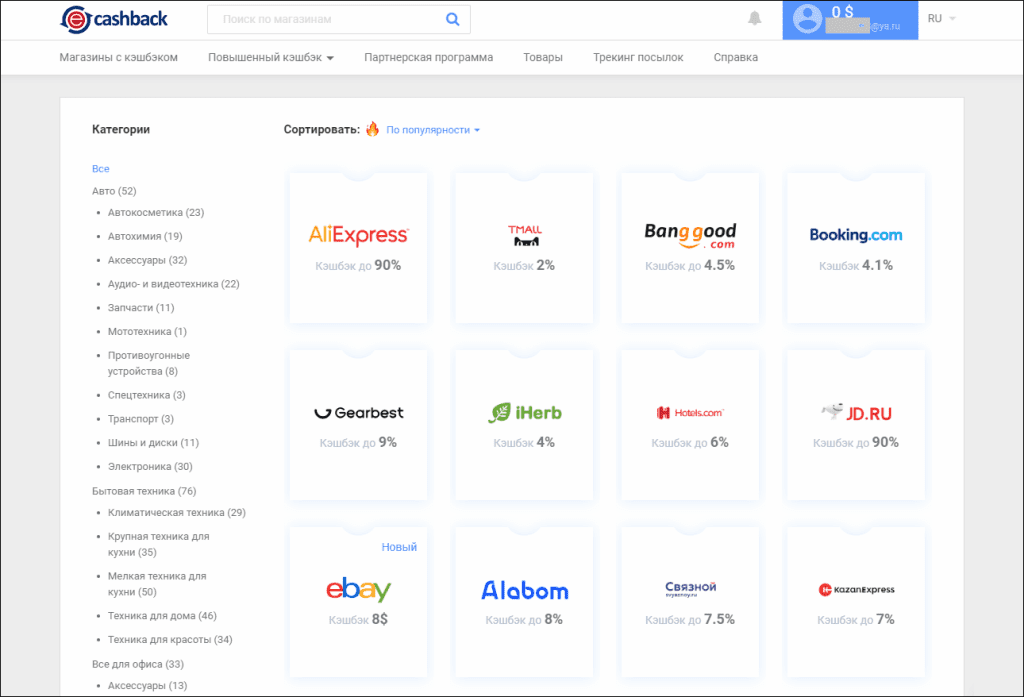The width and height of the screenshot is (1024, 697).
Task: Open Партнерская программа page
Action: pyautogui.click(x=428, y=58)
